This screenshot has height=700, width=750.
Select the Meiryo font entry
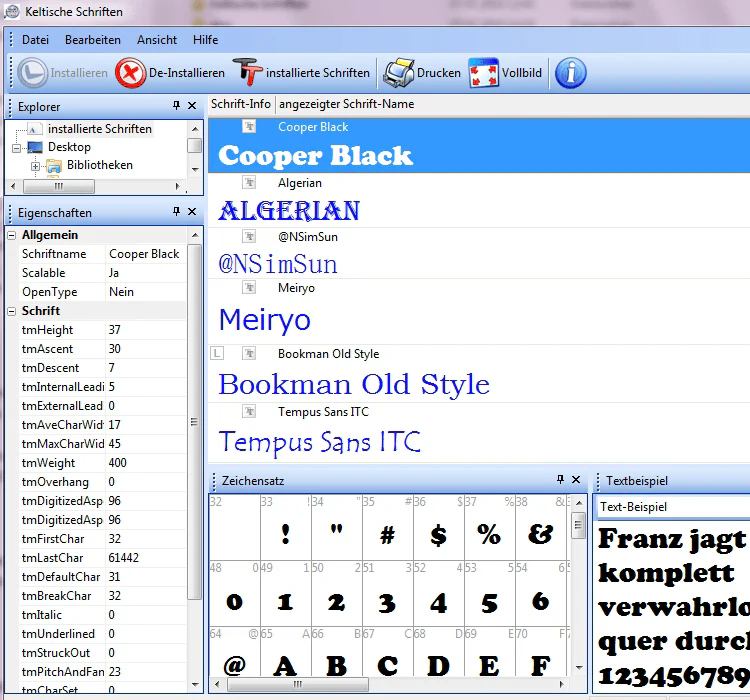(479, 311)
